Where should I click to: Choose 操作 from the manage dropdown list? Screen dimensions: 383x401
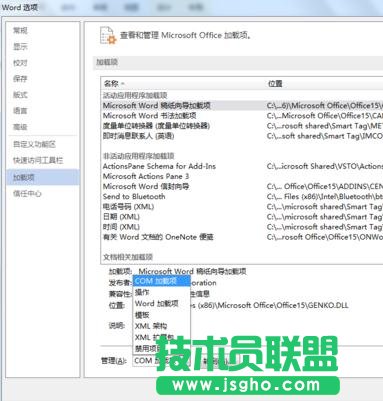162,292
